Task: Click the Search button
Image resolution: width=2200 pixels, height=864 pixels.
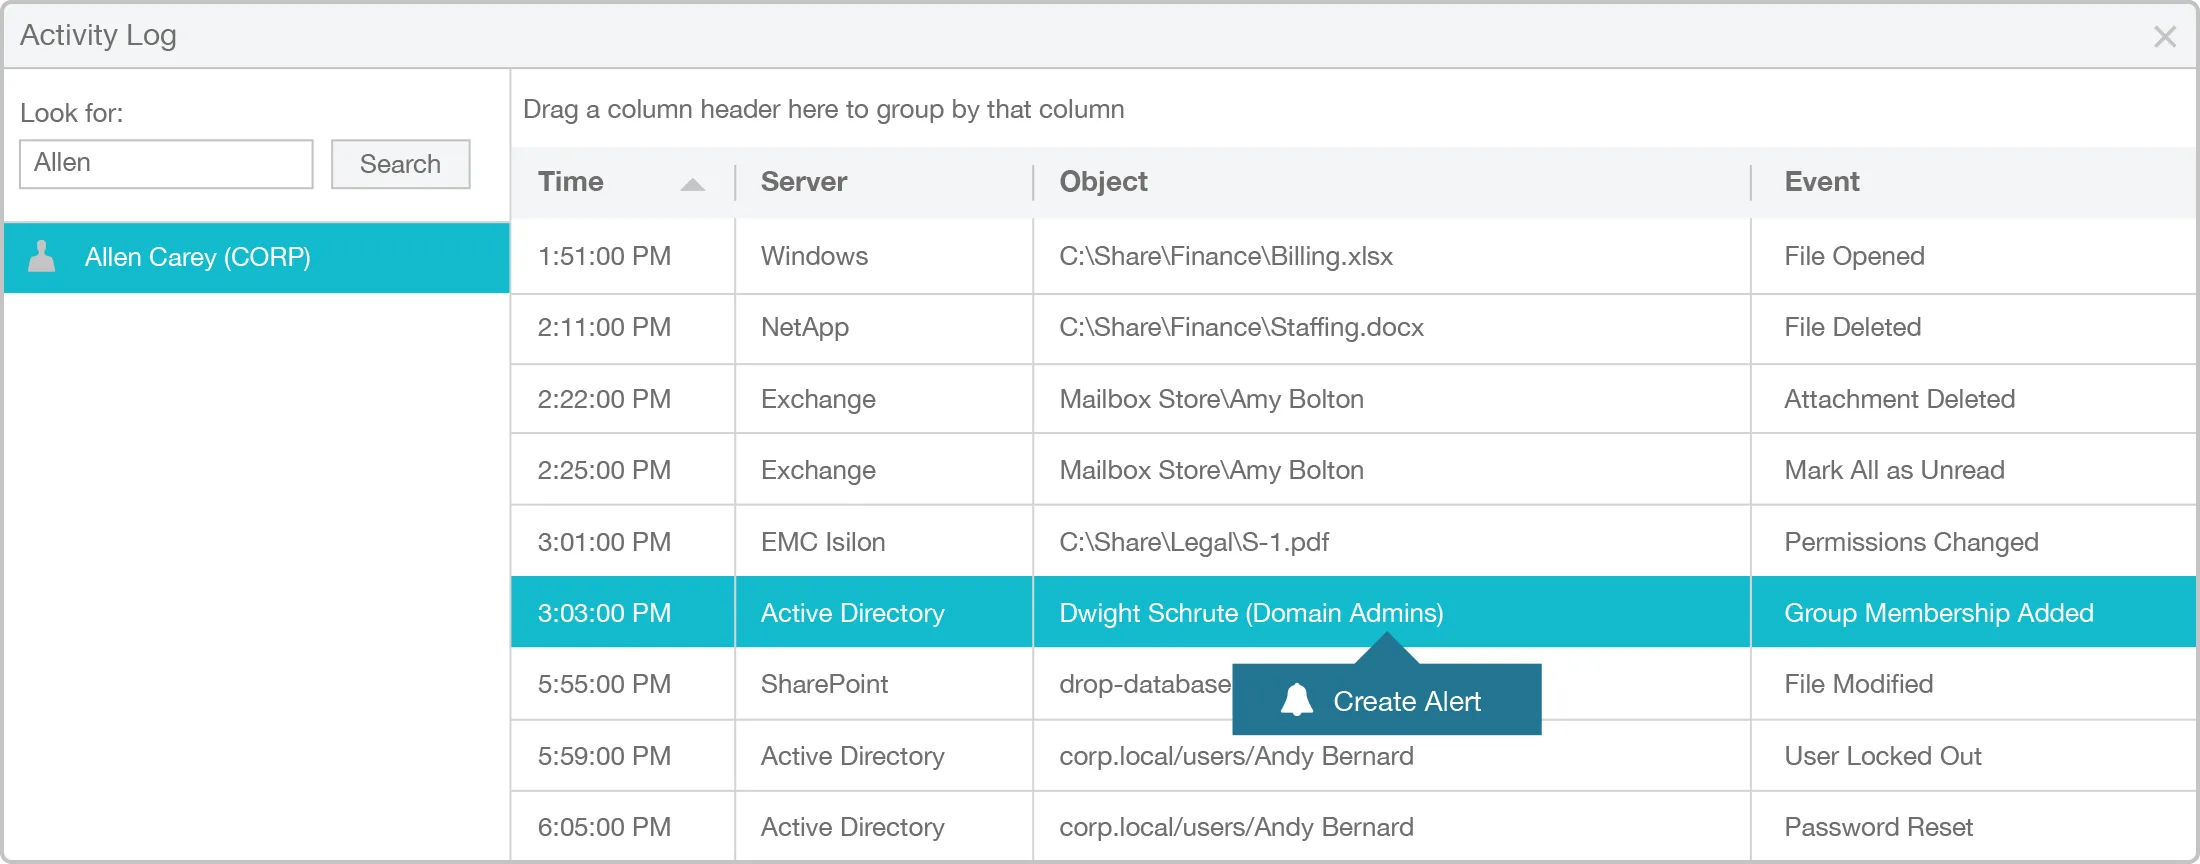Action: (401, 164)
